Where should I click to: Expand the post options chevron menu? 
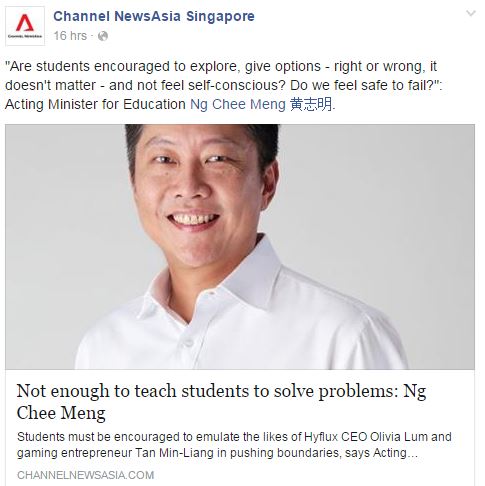coord(471,14)
